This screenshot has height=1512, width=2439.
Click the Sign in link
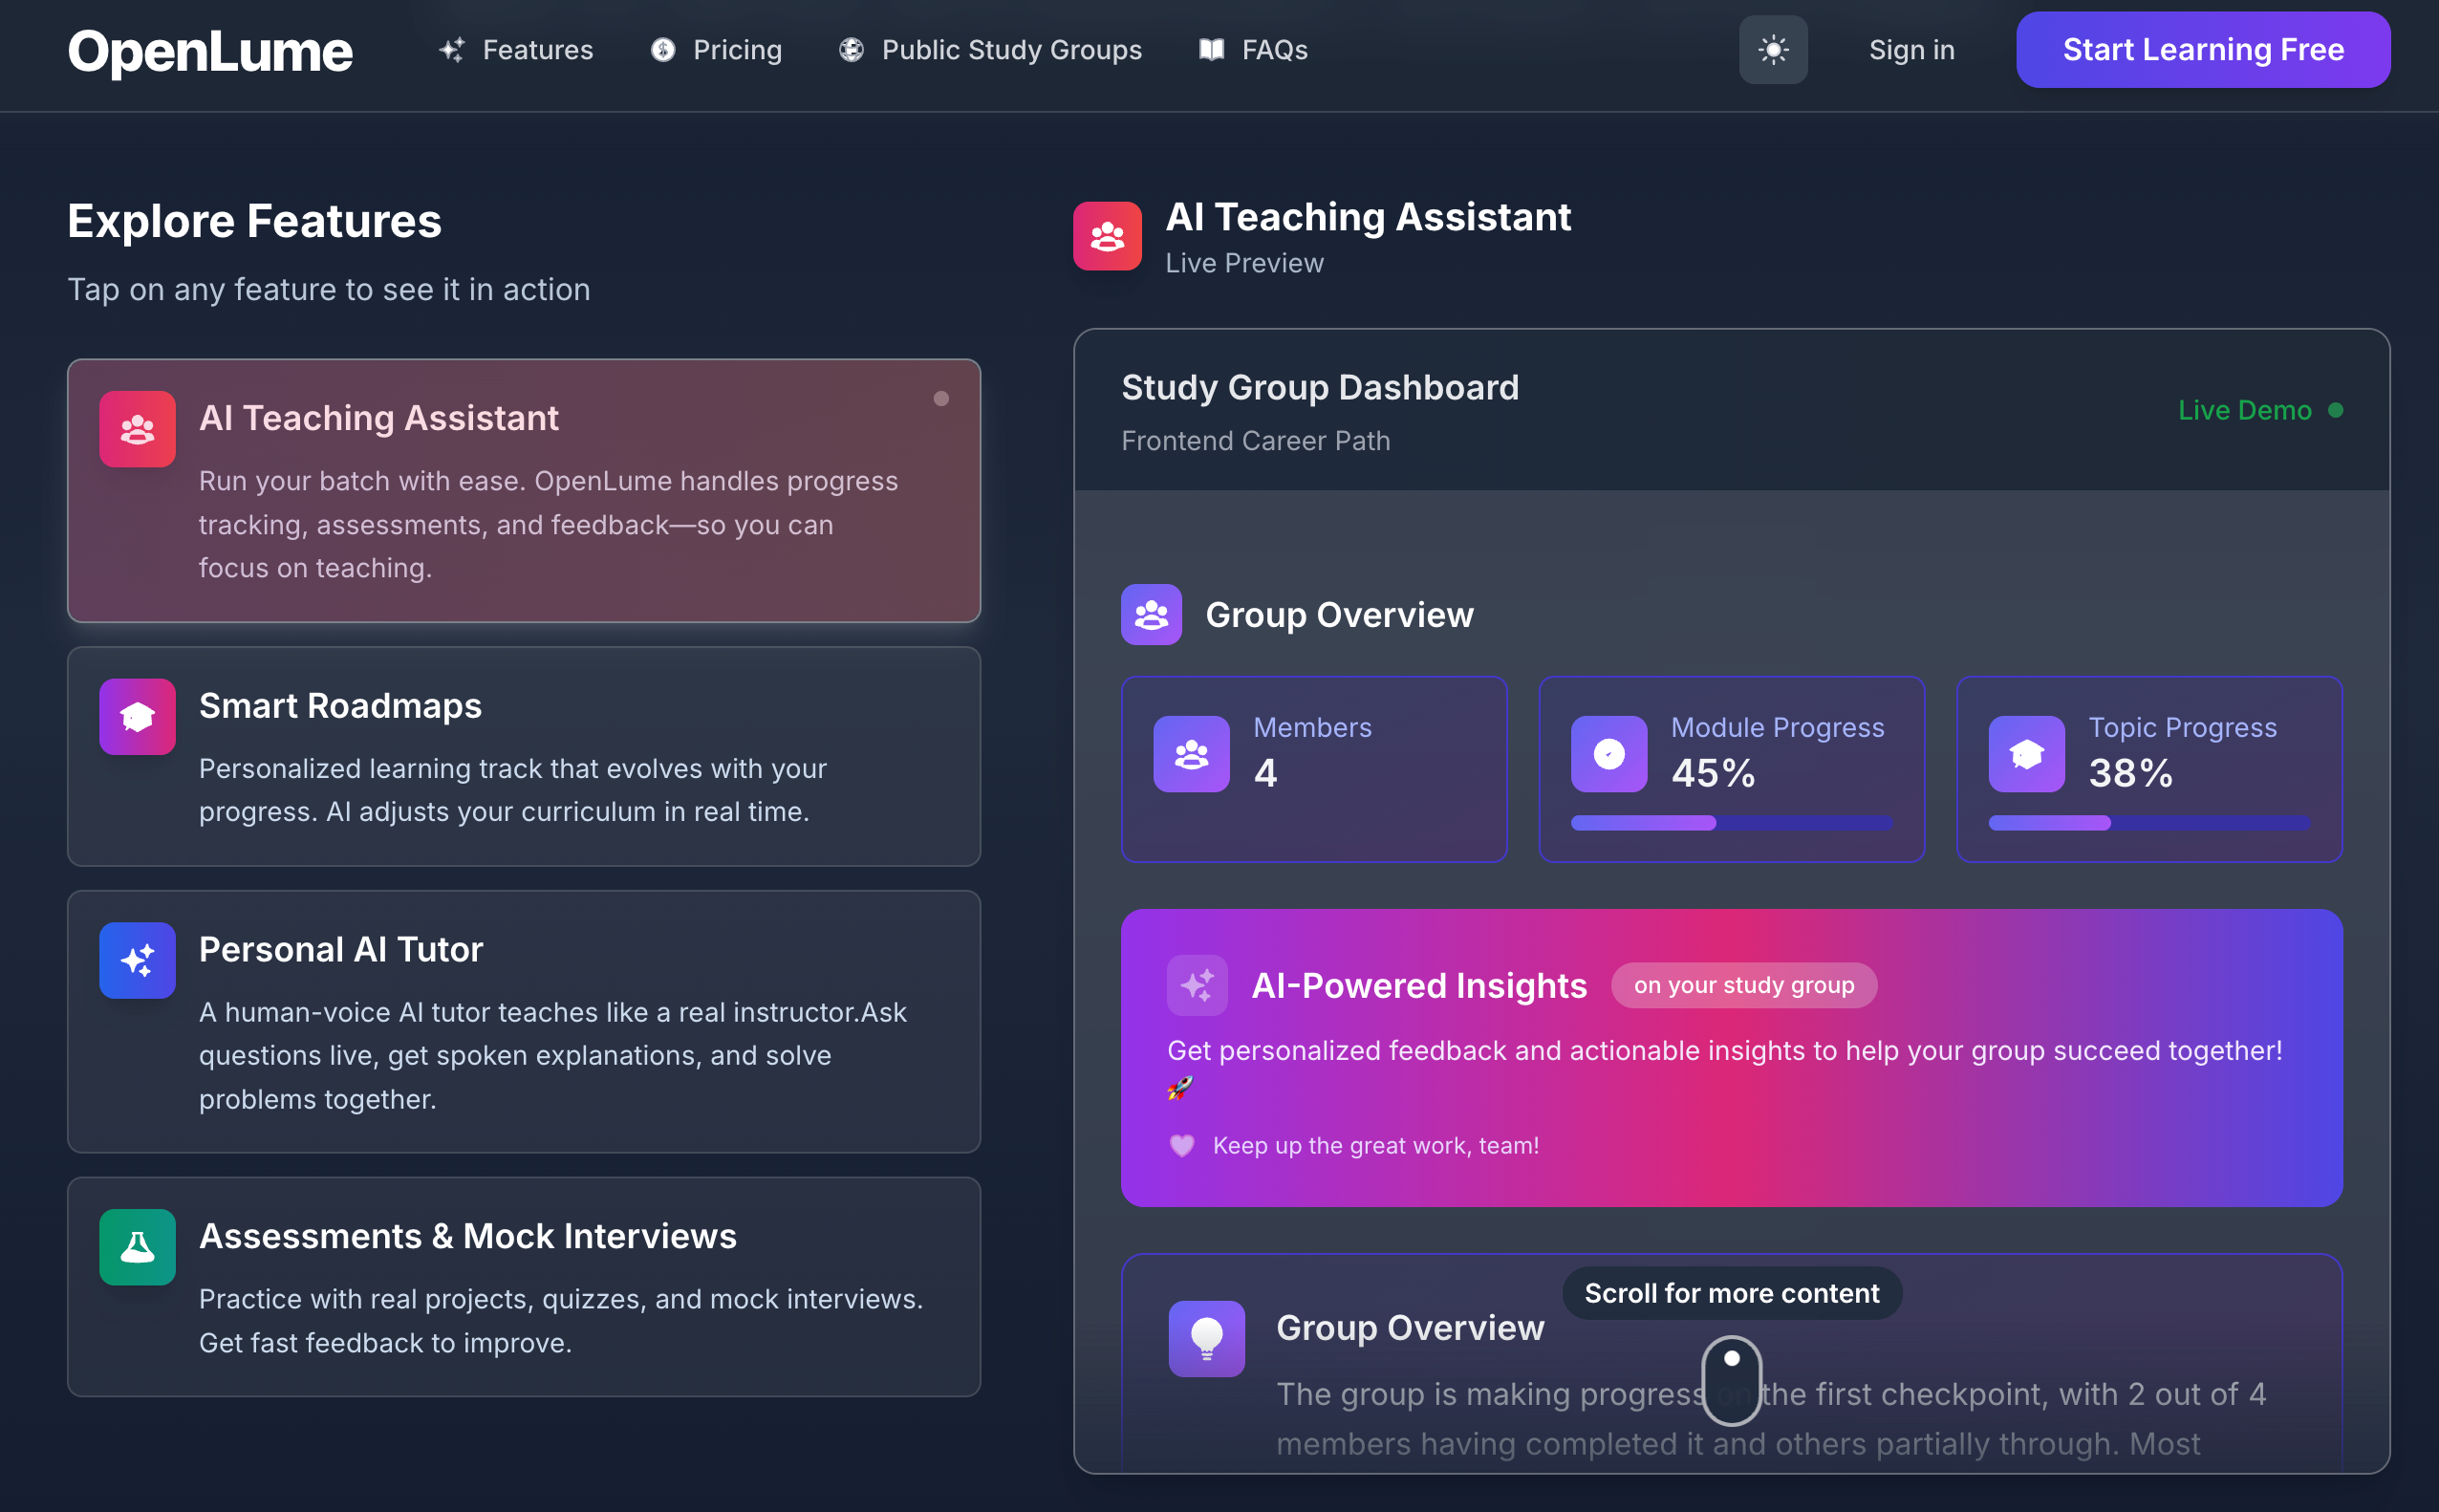(x=1911, y=50)
